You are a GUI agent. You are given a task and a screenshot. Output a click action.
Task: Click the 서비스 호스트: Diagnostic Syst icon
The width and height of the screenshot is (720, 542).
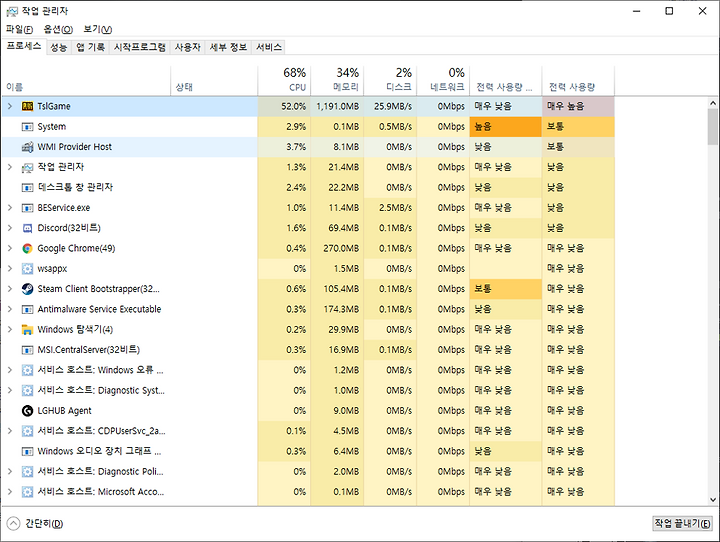pos(28,390)
